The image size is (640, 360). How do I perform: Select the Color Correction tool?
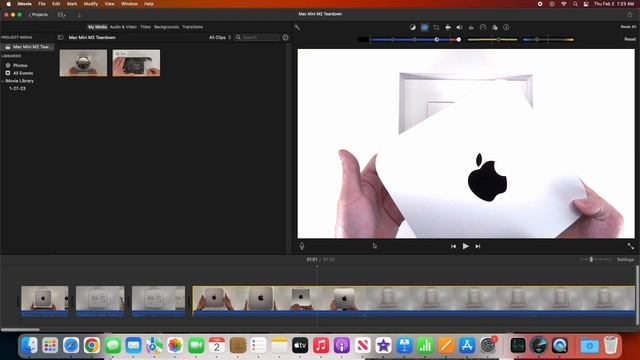(x=424, y=27)
